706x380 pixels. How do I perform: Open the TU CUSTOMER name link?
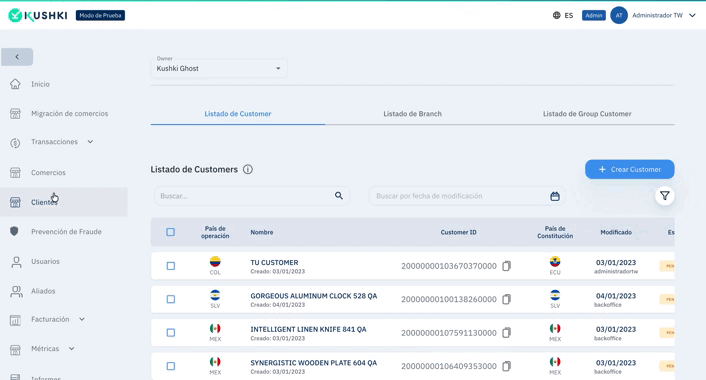click(x=274, y=262)
